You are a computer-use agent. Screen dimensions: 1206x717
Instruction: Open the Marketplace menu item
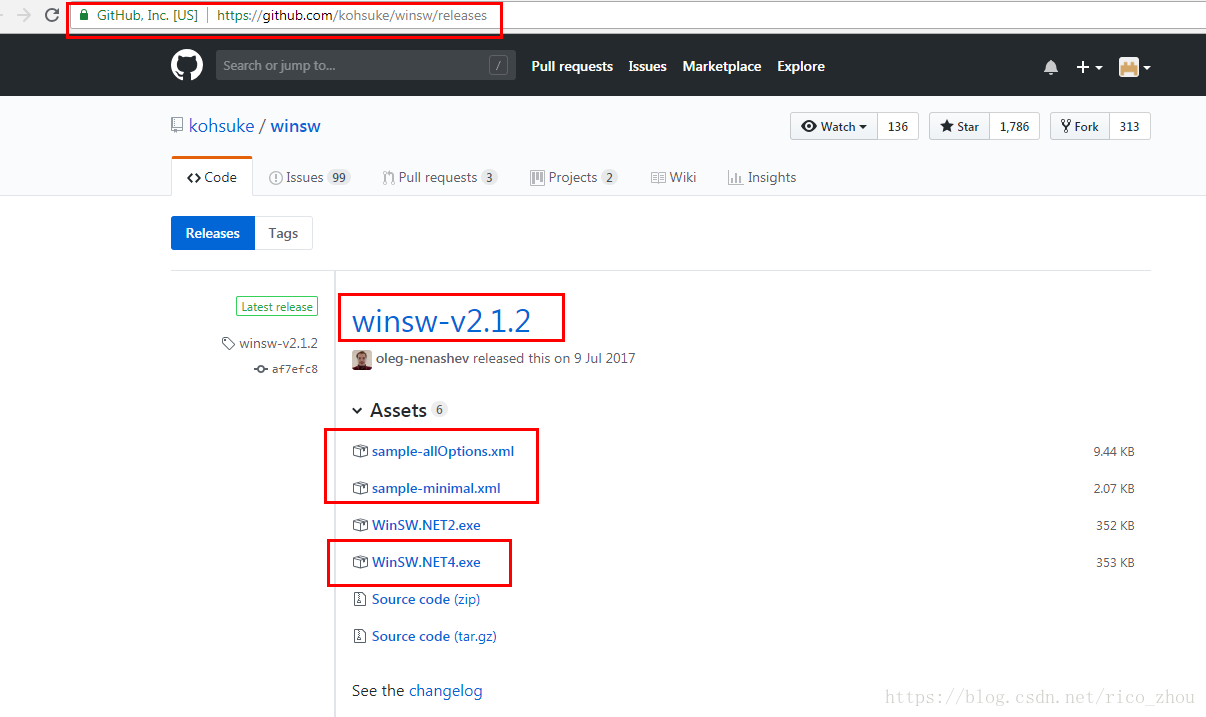722,66
